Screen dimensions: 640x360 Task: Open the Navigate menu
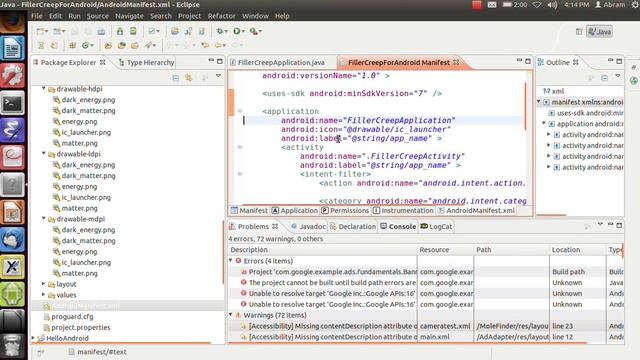click(x=129, y=16)
